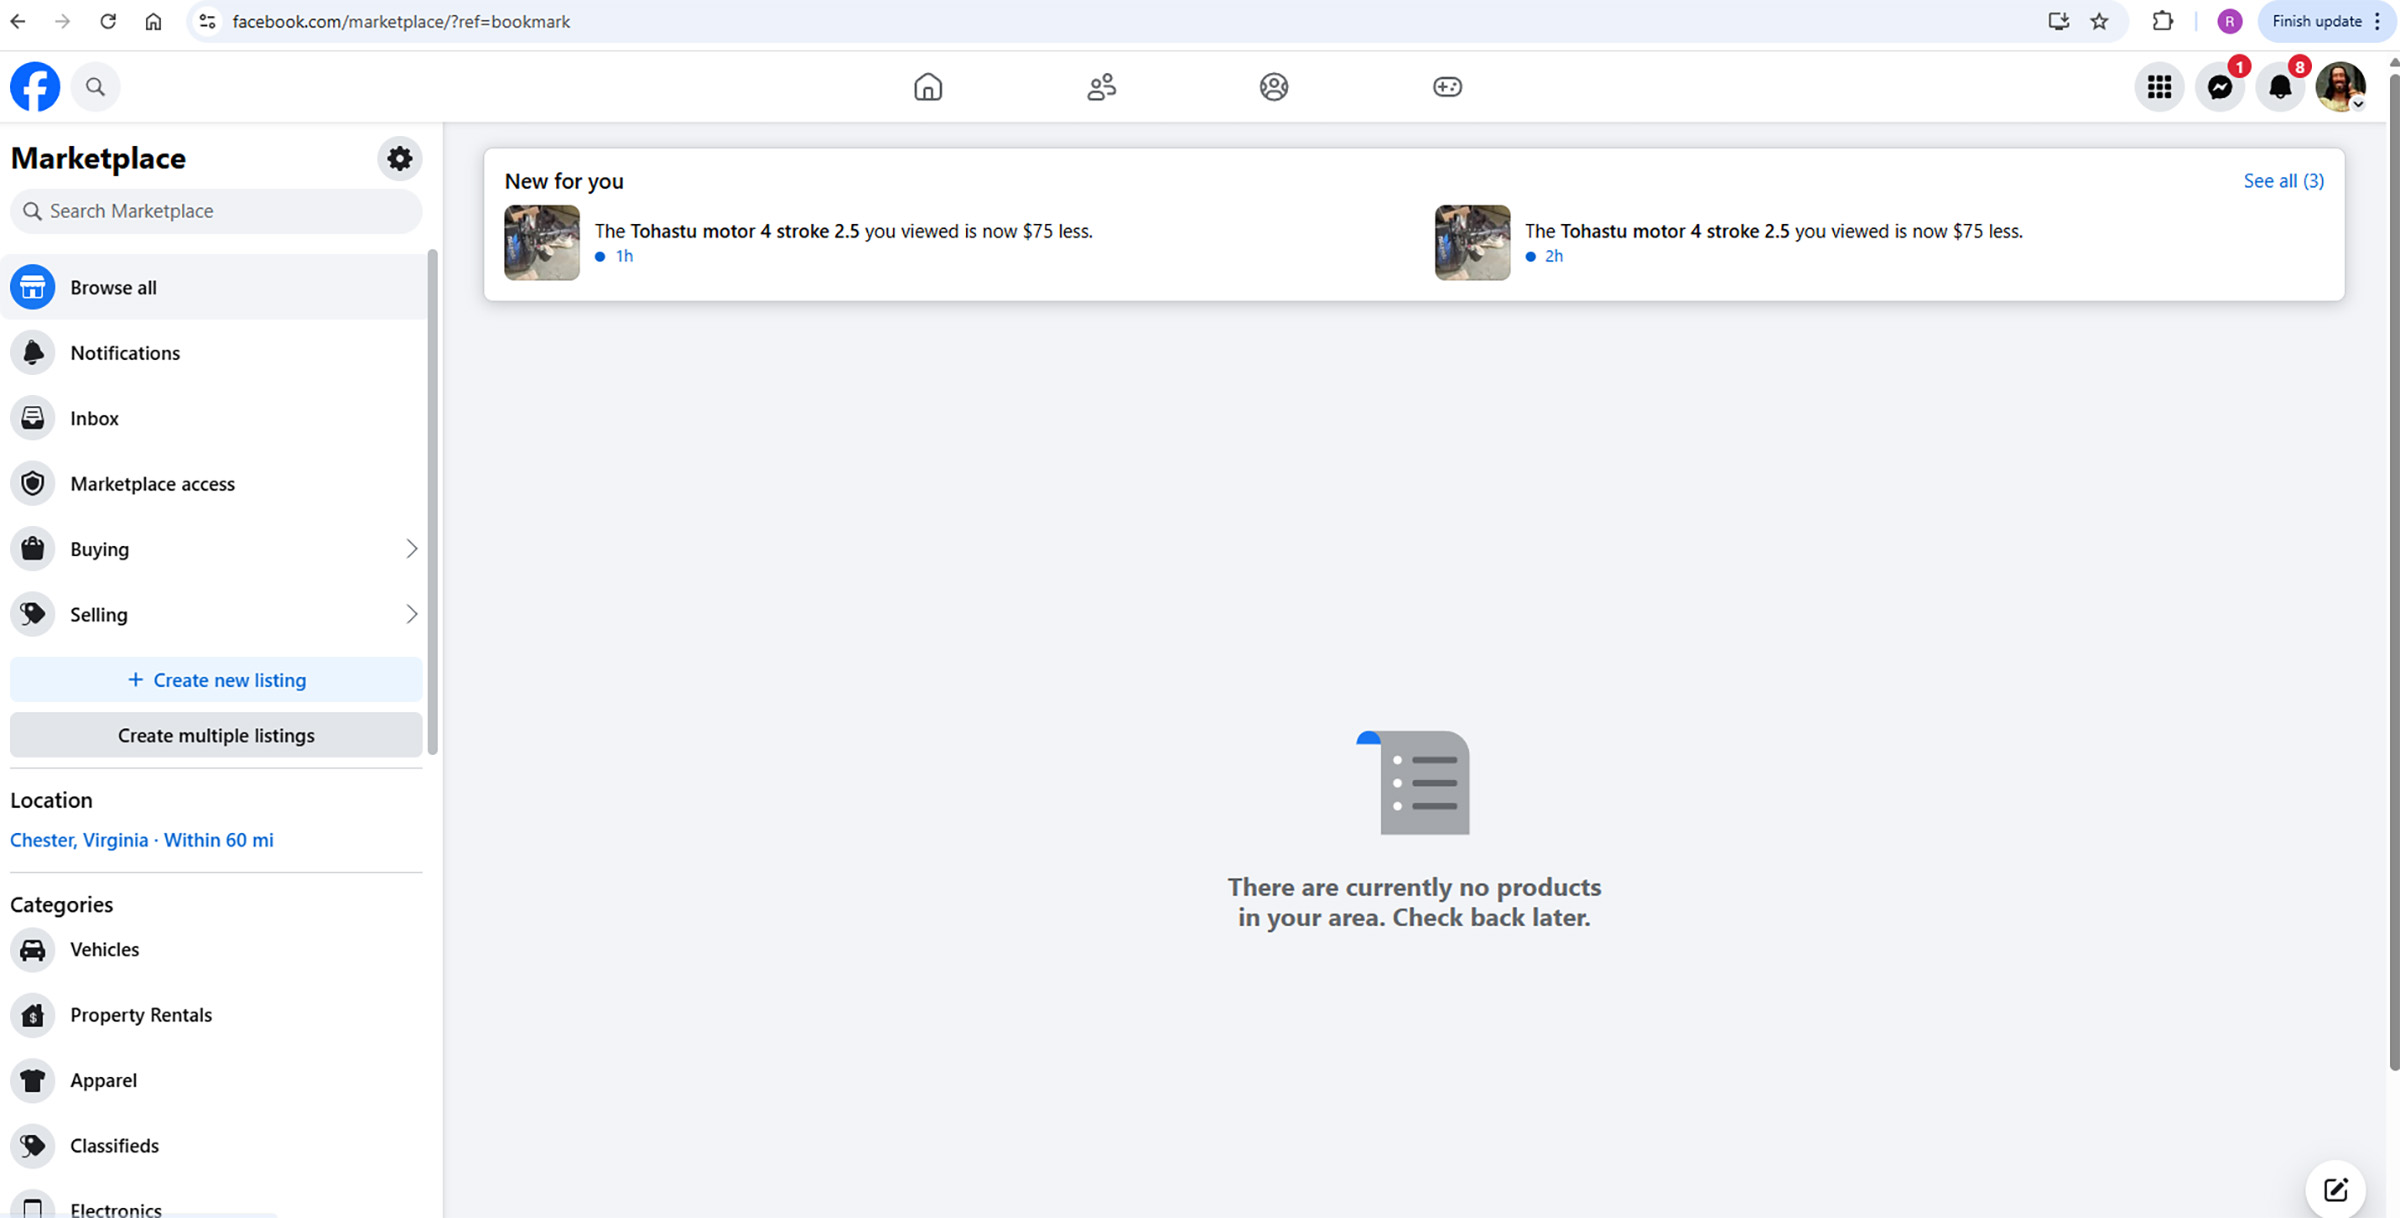Click the sidebar vertical scrollbar
This screenshot has height=1218, width=2400.
click(x=433, y=502)
